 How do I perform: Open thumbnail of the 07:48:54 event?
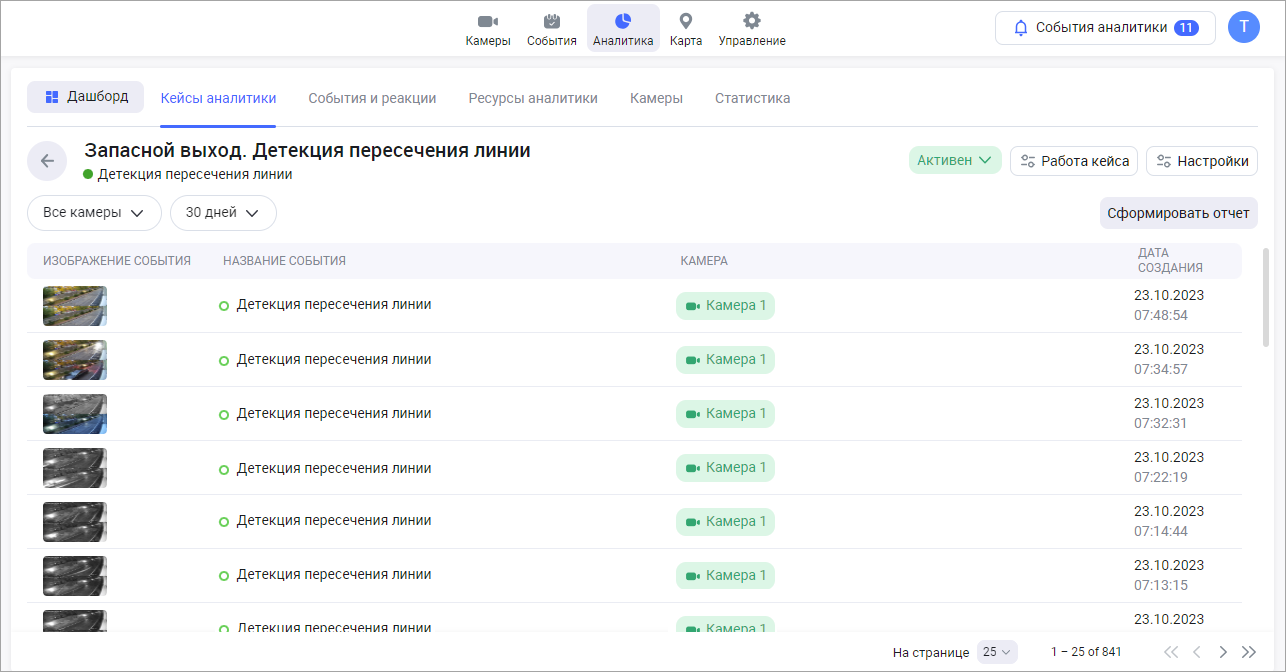pos(75,306)
